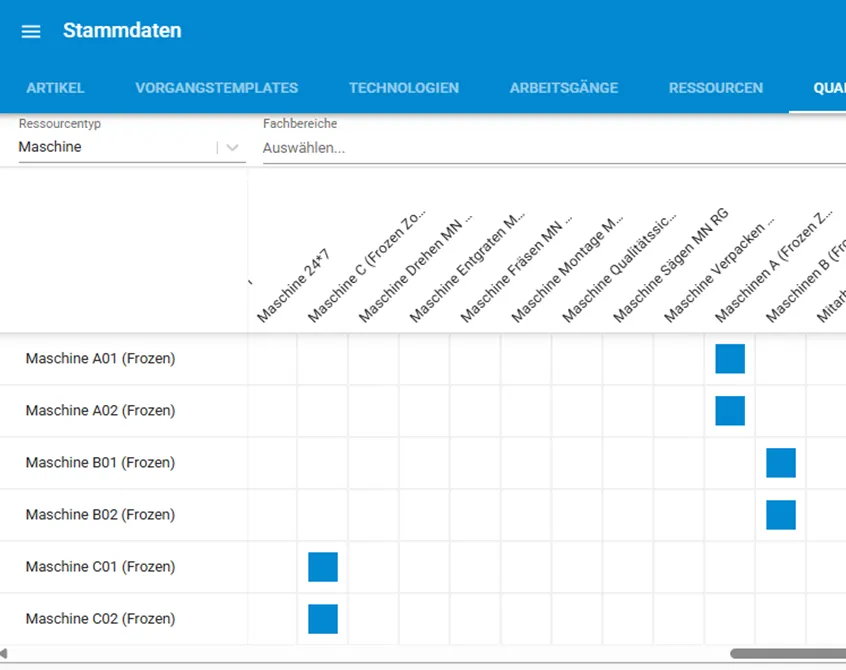Screen dimensions: 846x670
Task: Toggle Maschinen B qualification for Maschine B01
Action: (x=781, y=463)
